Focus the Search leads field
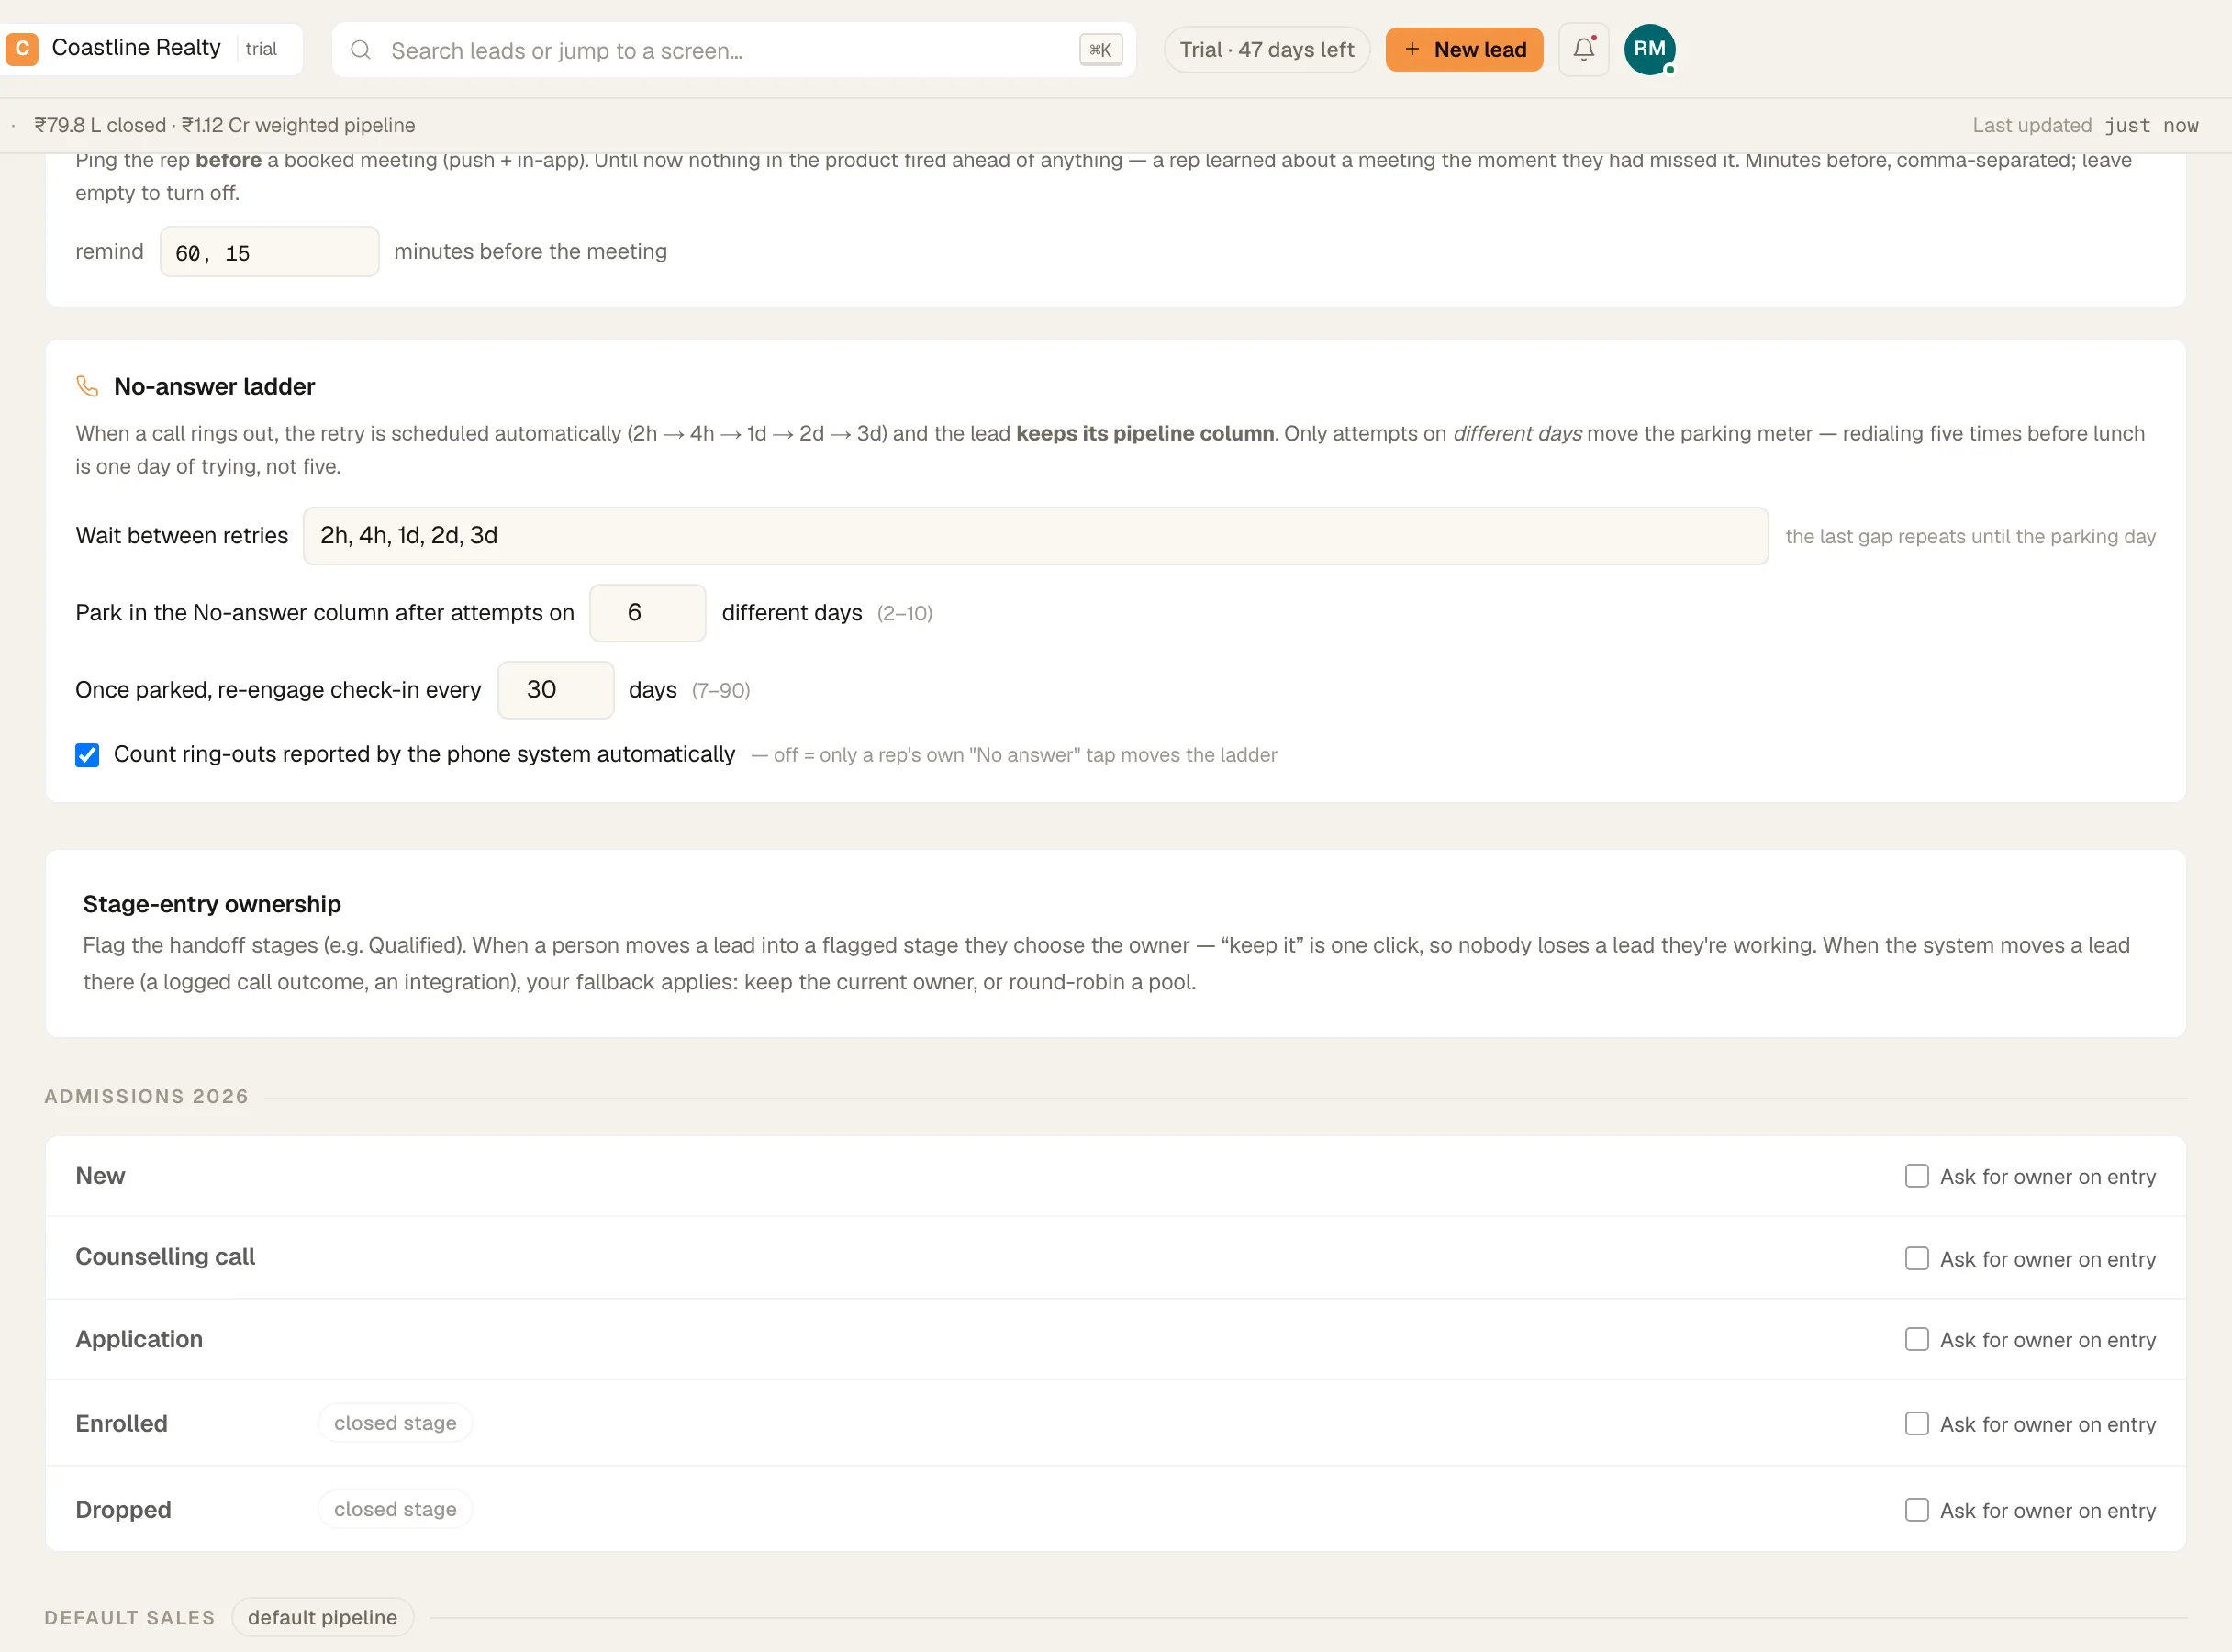This screenshot has width=2232, height=1652. [733, 50]
